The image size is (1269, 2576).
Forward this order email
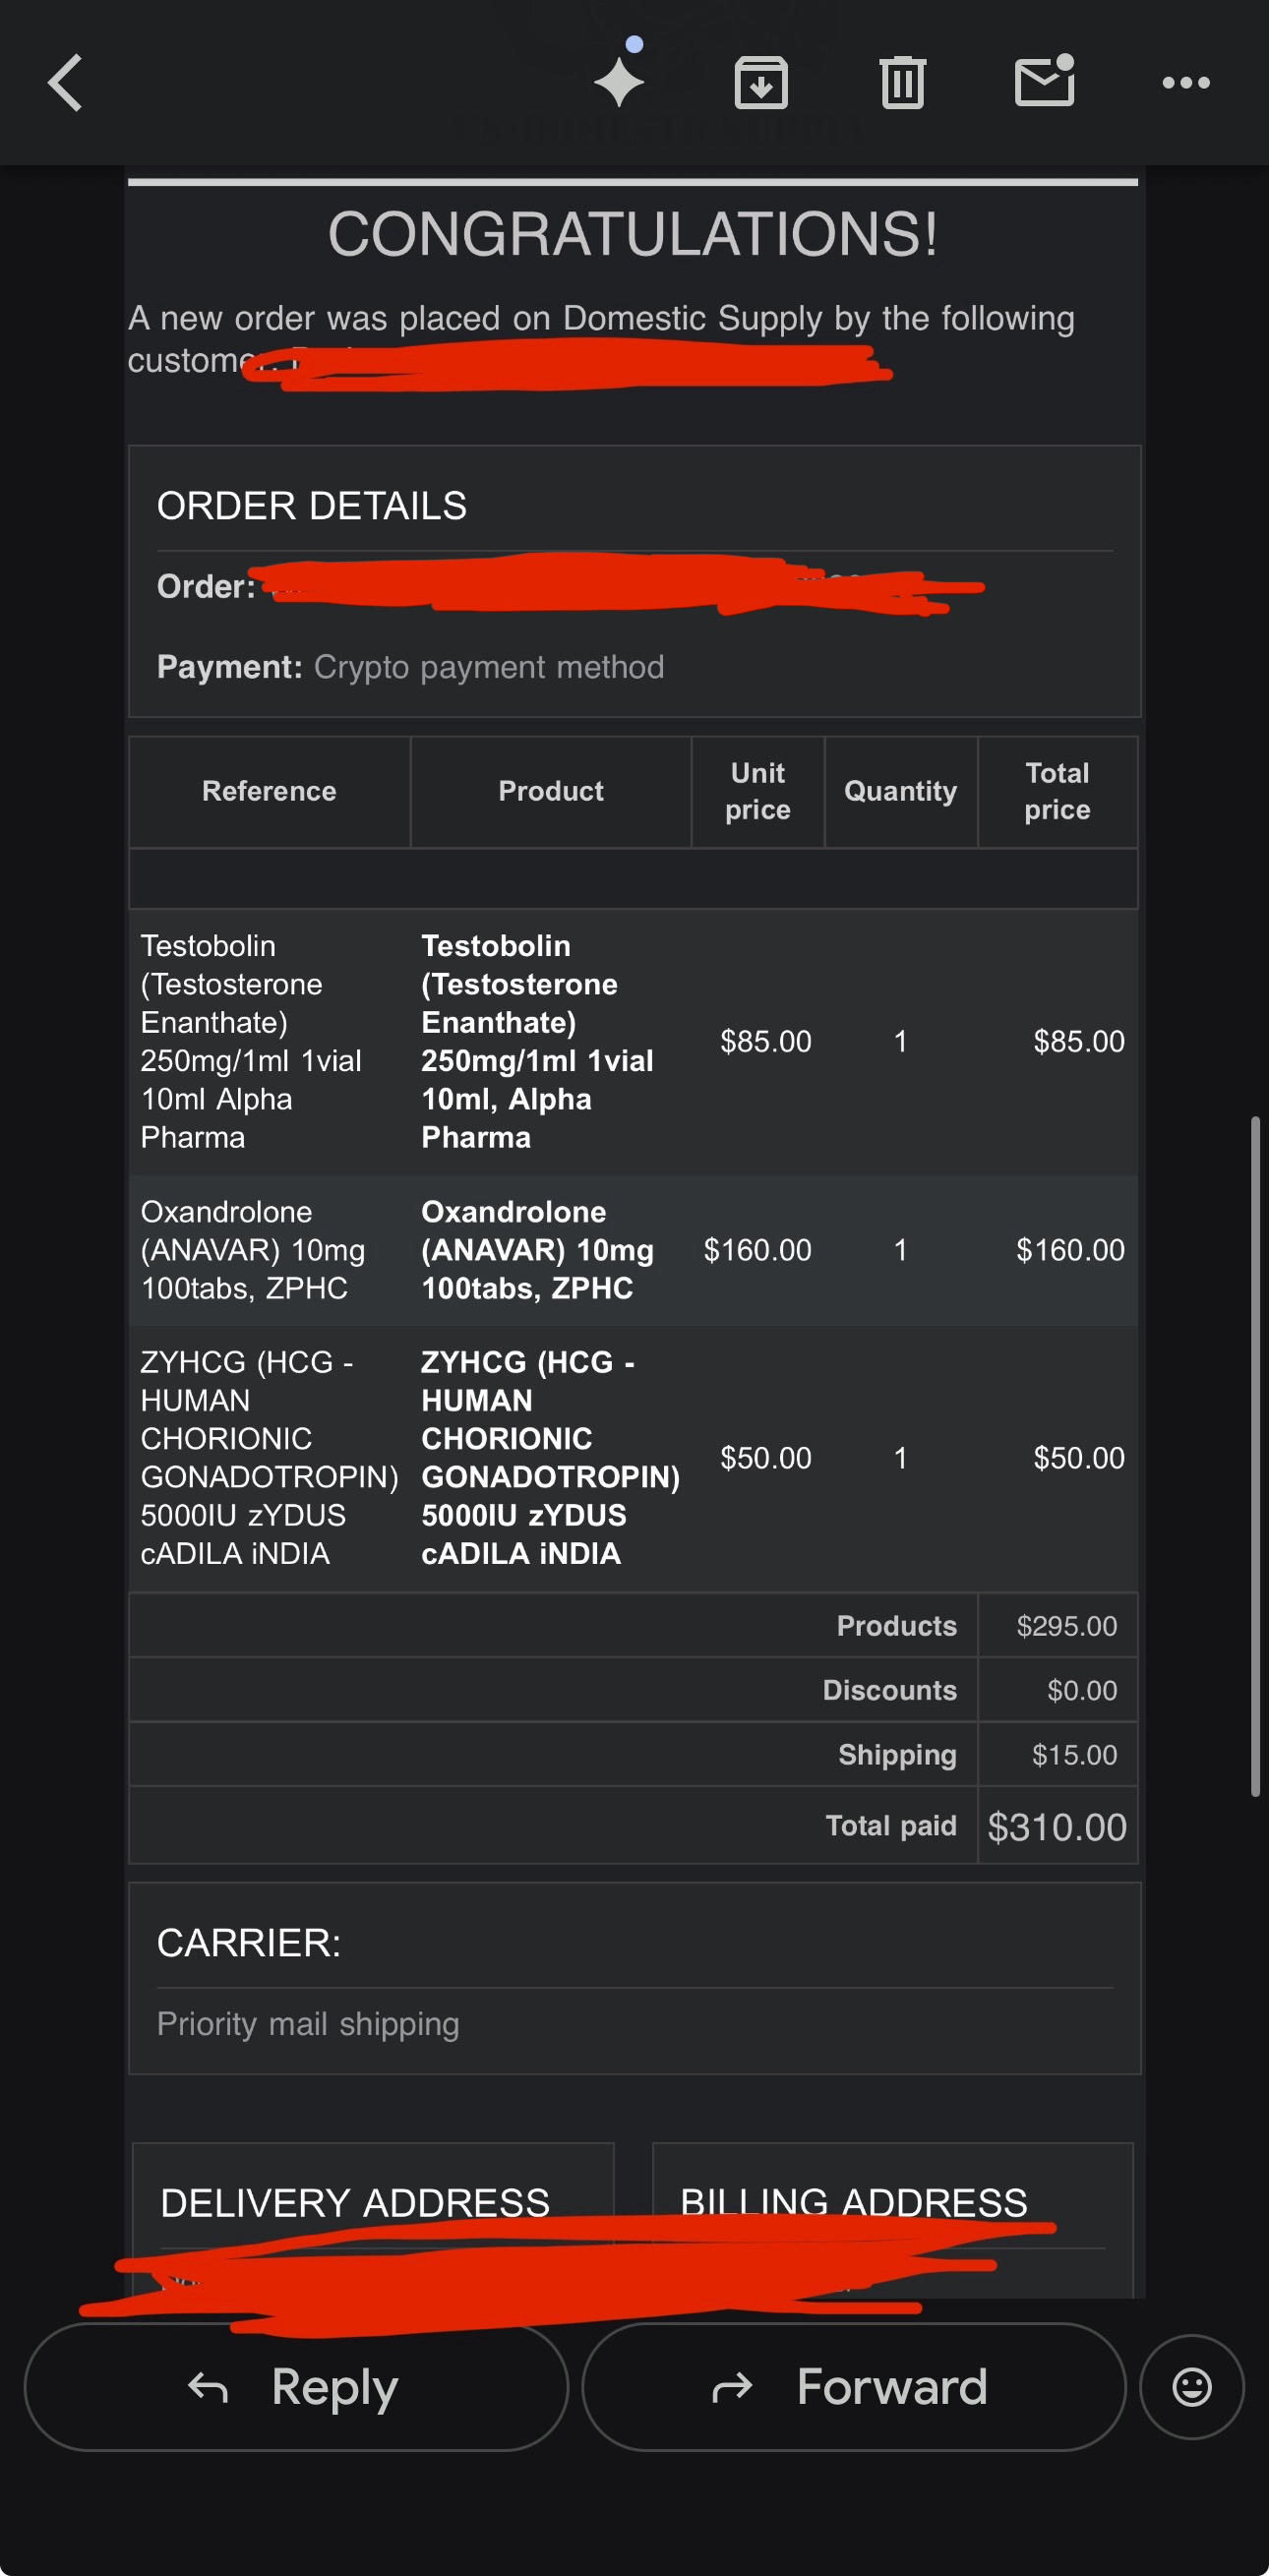(853, 2387)
